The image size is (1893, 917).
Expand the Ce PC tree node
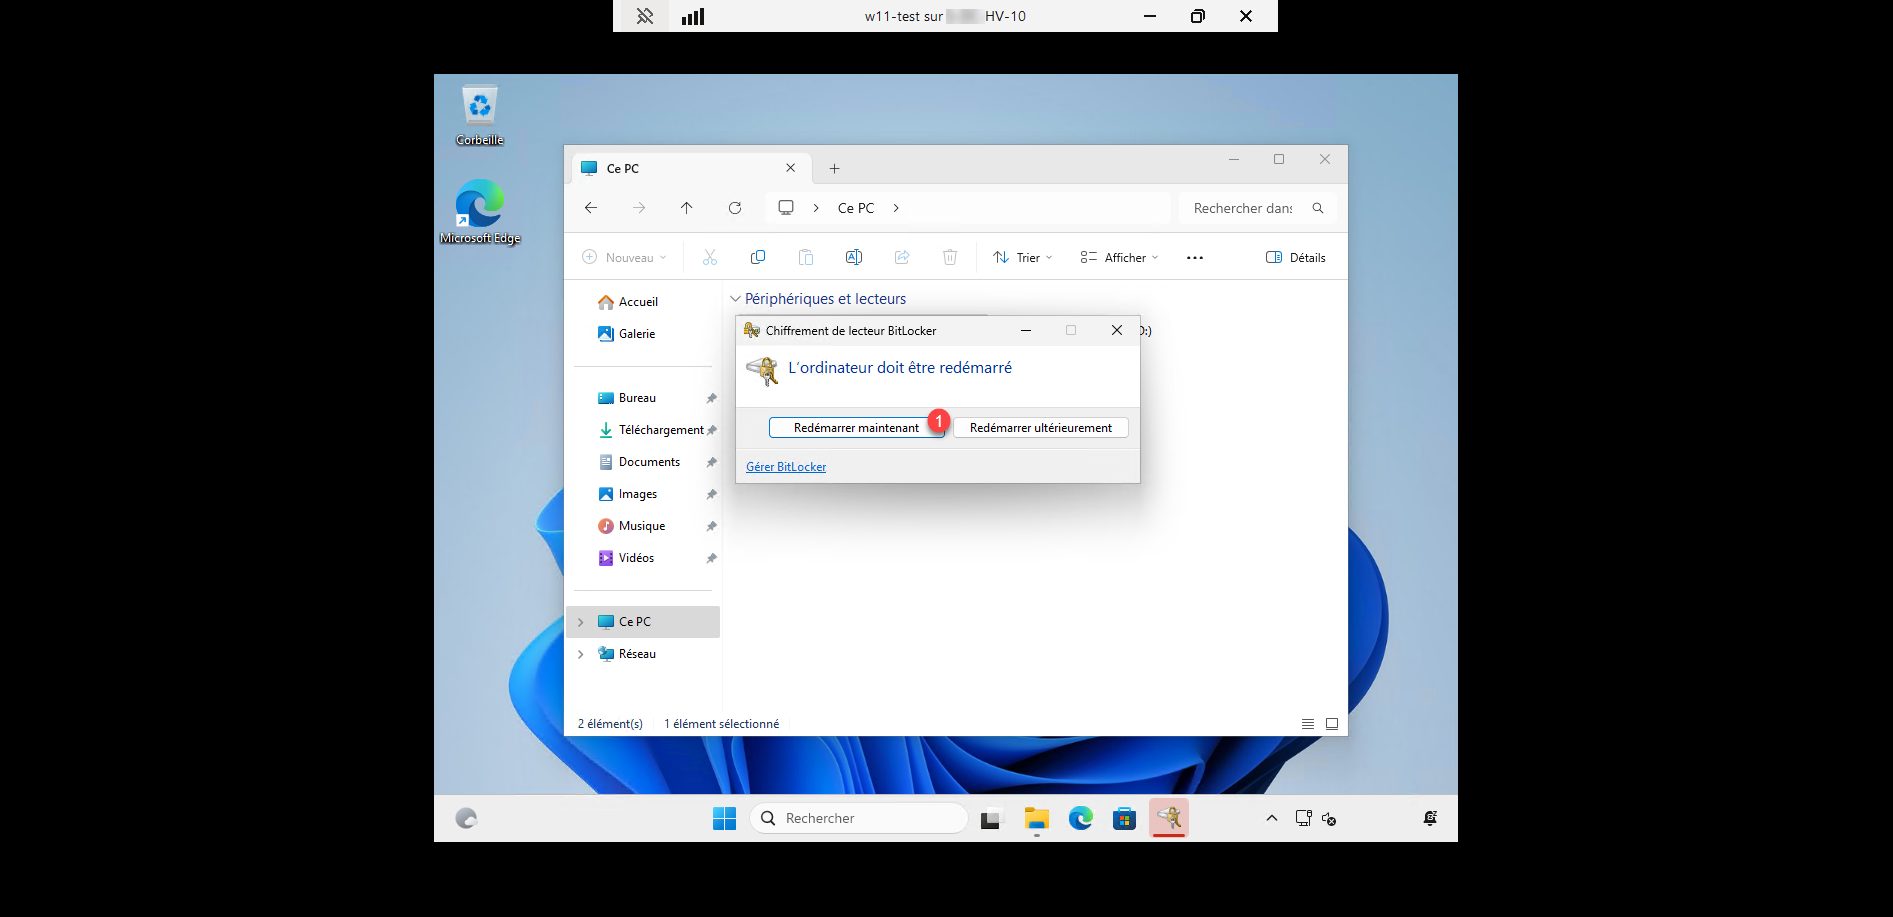pyautogui.click(x=581, y=622)
